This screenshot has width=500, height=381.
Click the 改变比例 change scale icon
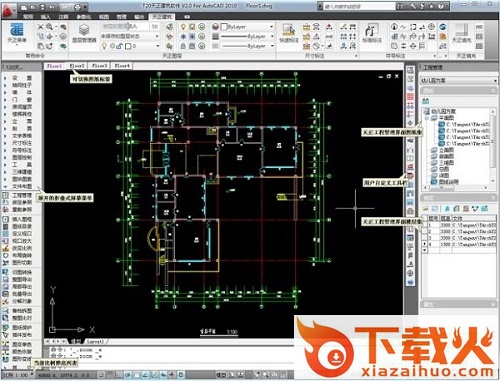coord(5,248)
